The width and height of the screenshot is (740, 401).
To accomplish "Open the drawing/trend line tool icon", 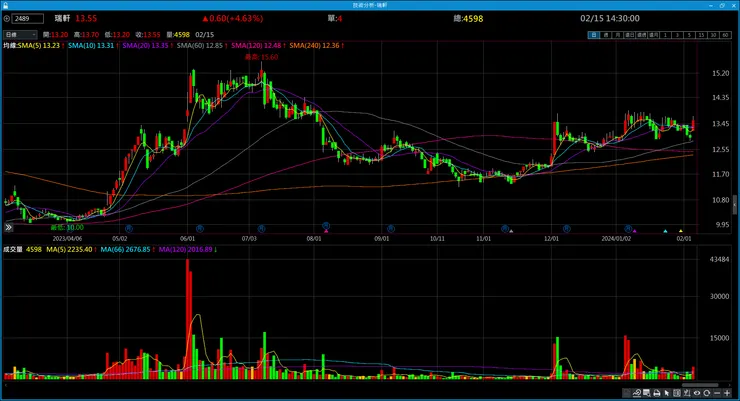I will click(637, 393).
